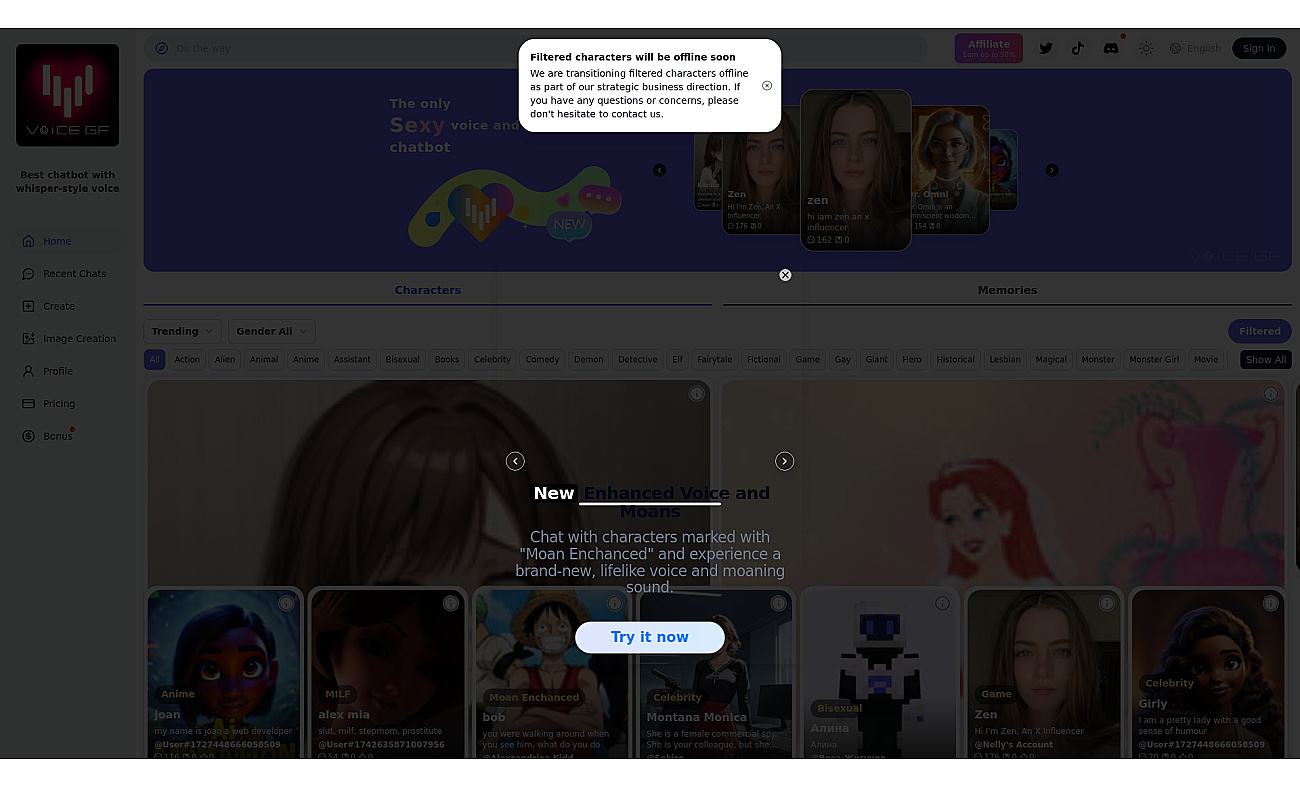Switch to the Memories tab

pyautogui.click(x=1007, y=290)
